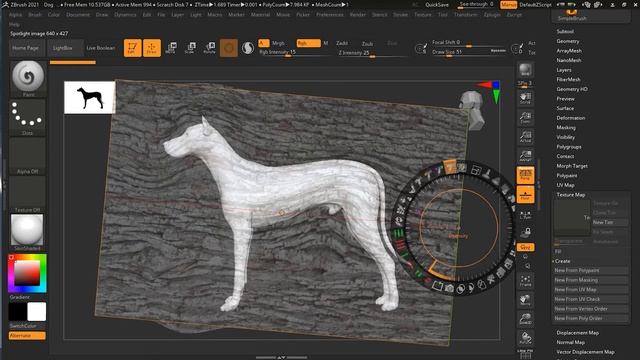Viewport: 640px width, 360px height.
Task: Select the Move transform icon
Action: pos(171,48)
